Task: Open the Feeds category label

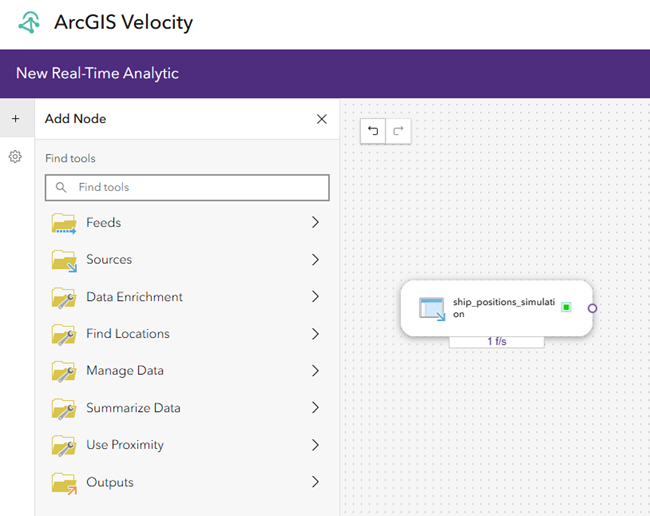Action: coord(104,223)
